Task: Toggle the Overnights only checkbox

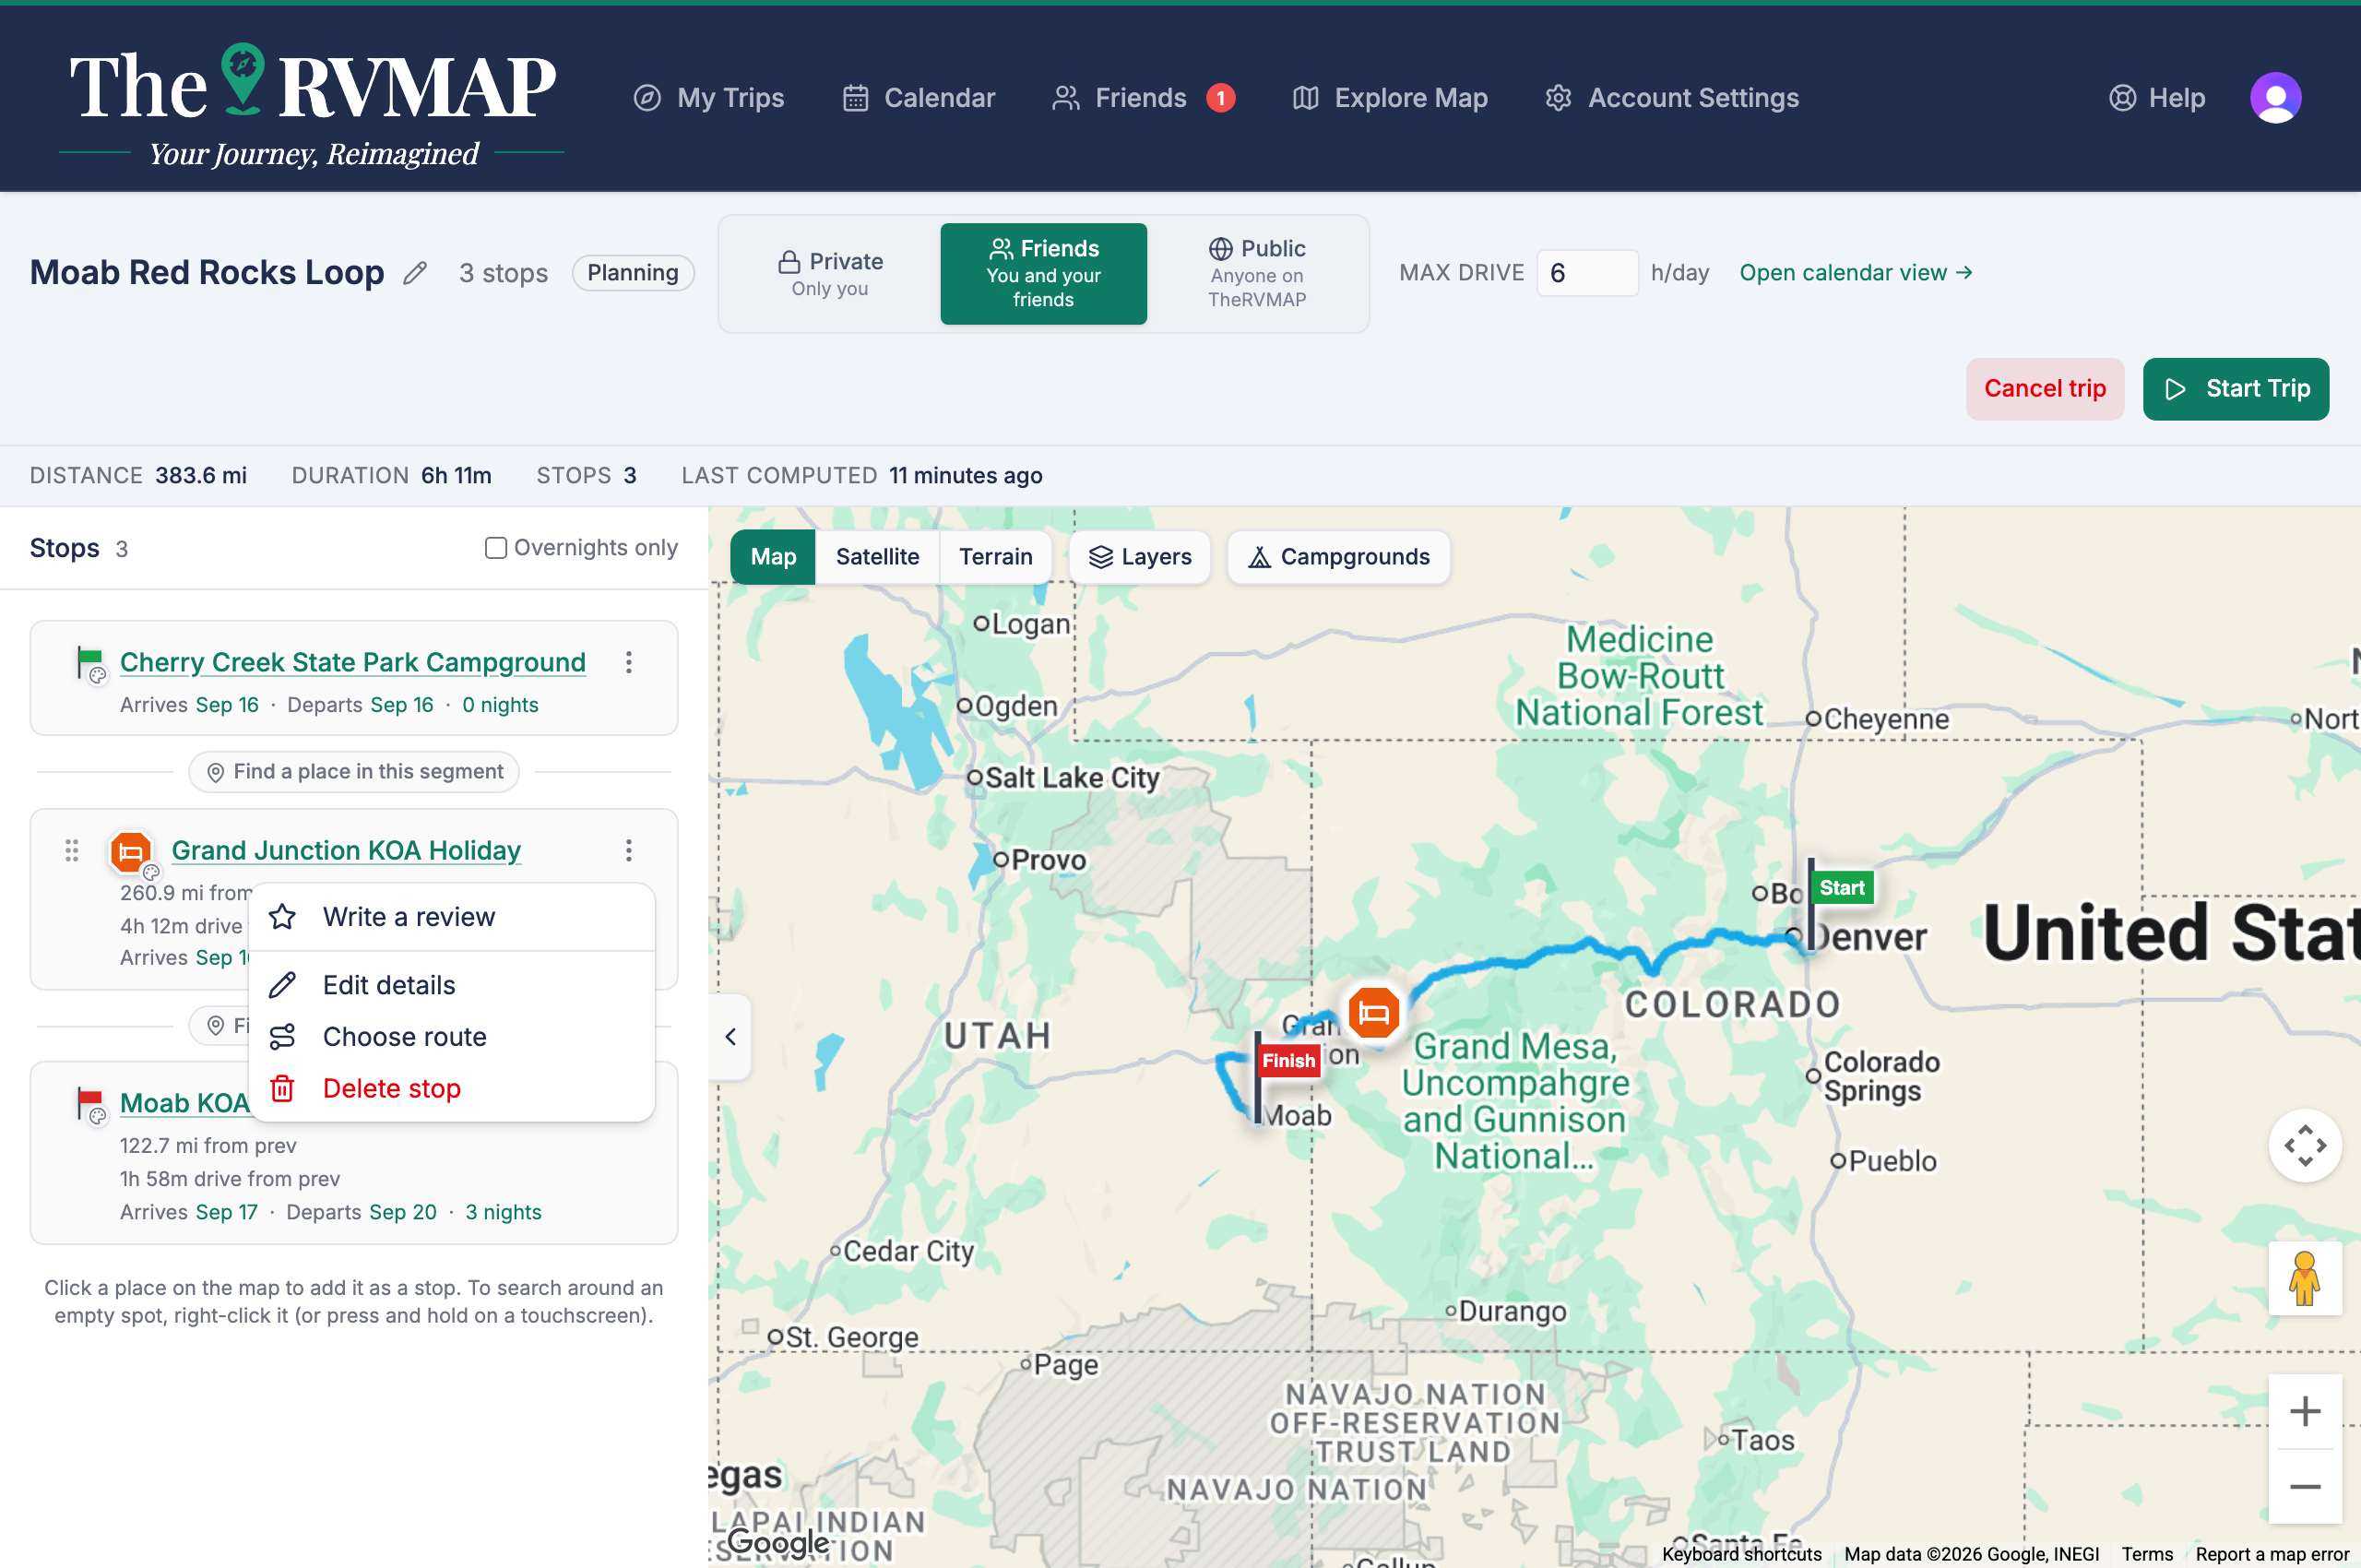Action: click(496, 548)
